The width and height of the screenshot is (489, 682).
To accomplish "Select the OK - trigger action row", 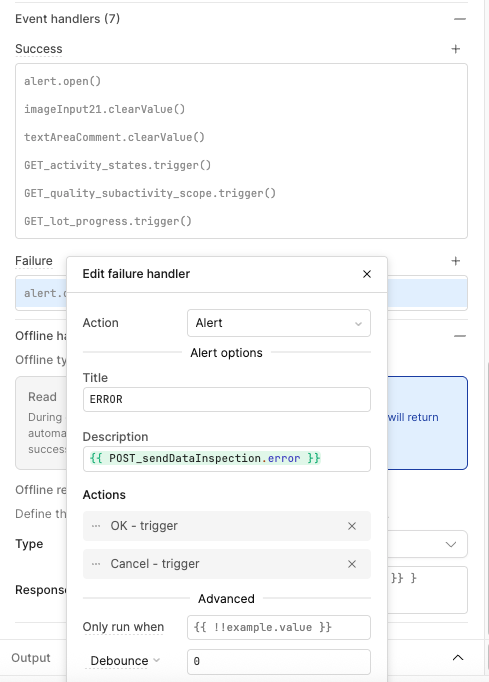I will pyautogui.click(x=227, y=526).
